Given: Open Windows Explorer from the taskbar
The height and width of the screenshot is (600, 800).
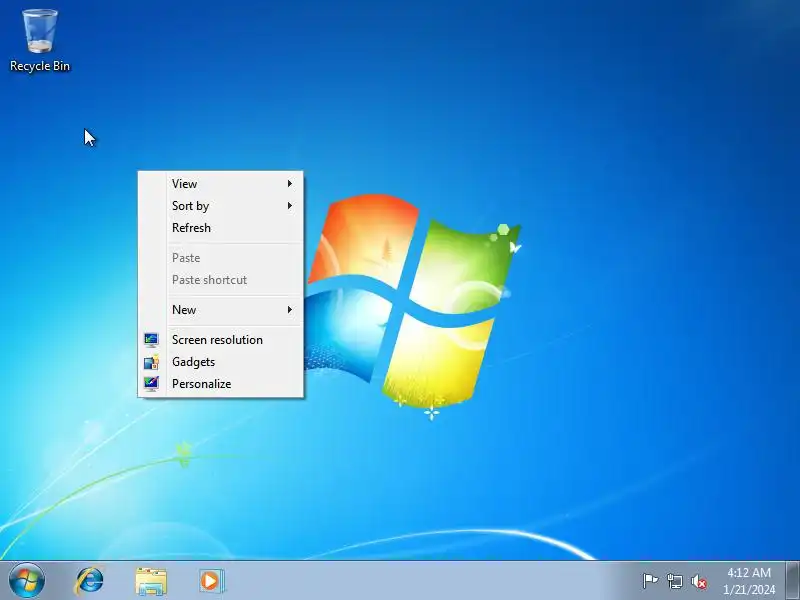Looking at the screenshot, I should [151, 581].
